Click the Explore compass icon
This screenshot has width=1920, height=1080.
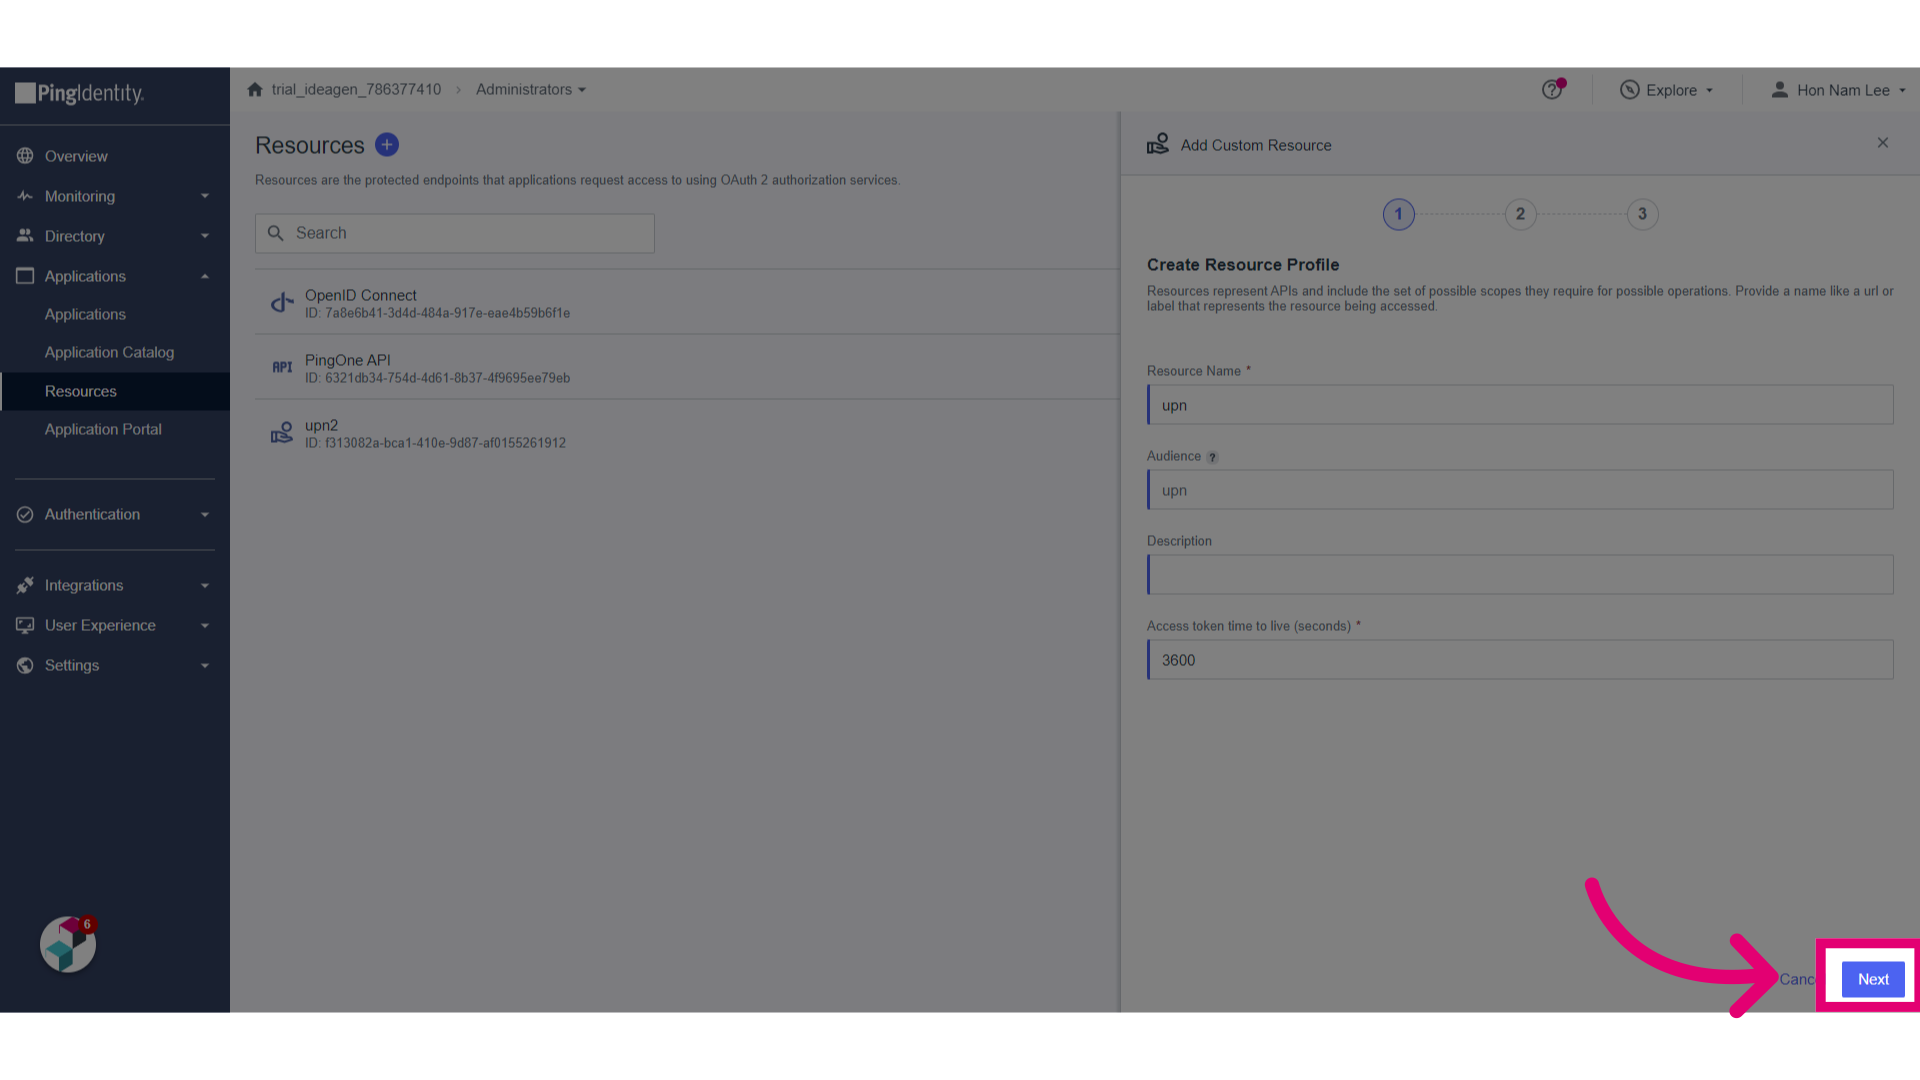click(x=1630, y=90)
